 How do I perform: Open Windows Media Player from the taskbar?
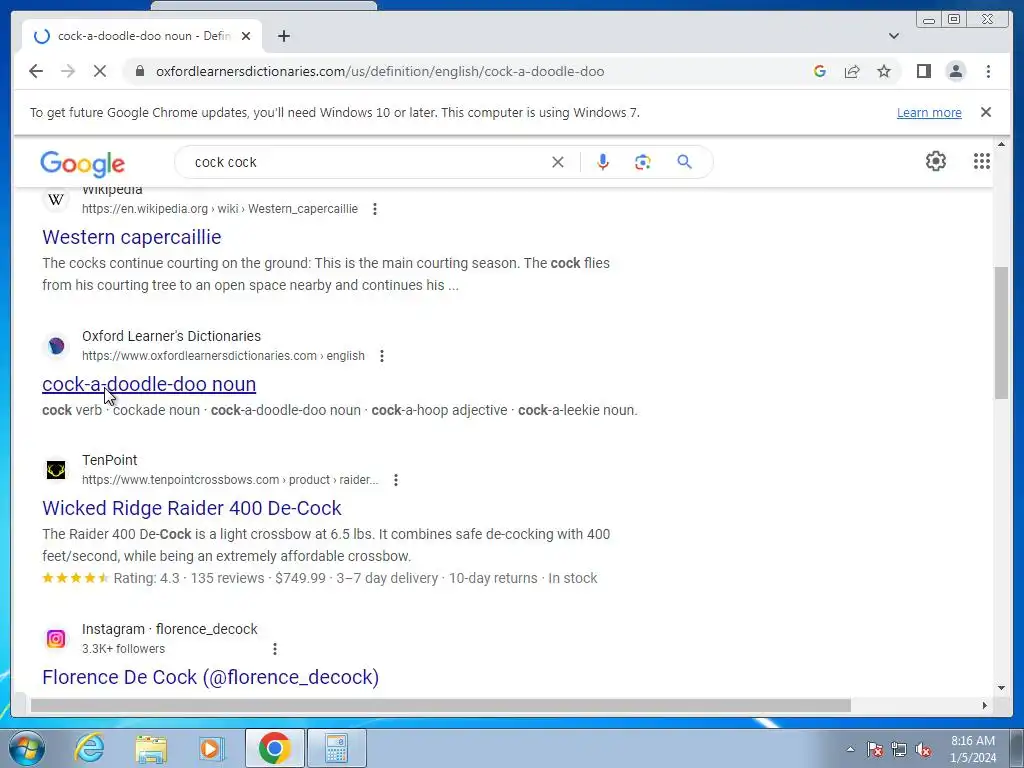coord(212,748)
